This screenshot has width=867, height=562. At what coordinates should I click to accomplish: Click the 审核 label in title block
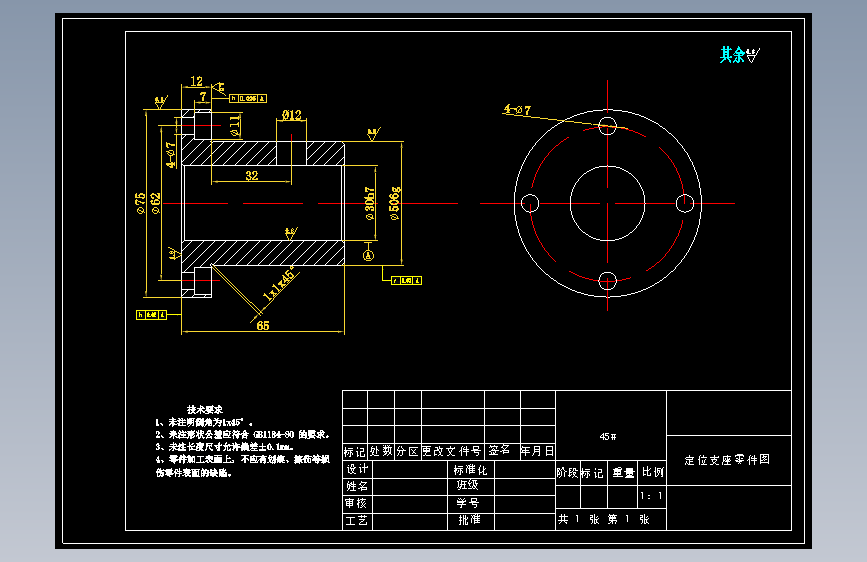coord(357,503)
